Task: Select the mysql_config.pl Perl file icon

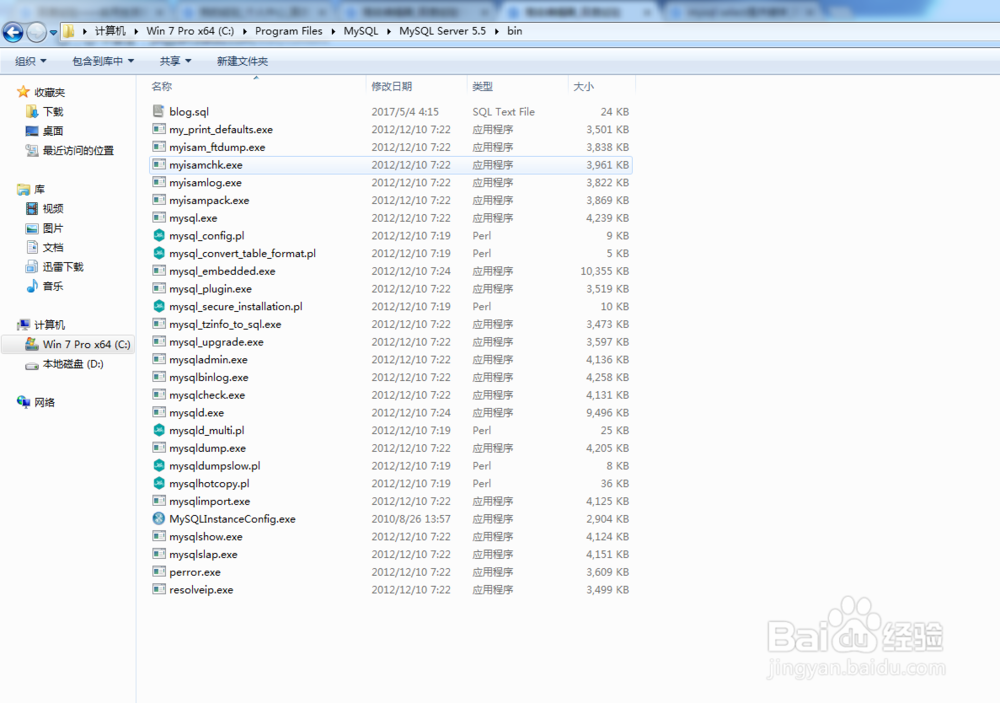Action: 159,235
